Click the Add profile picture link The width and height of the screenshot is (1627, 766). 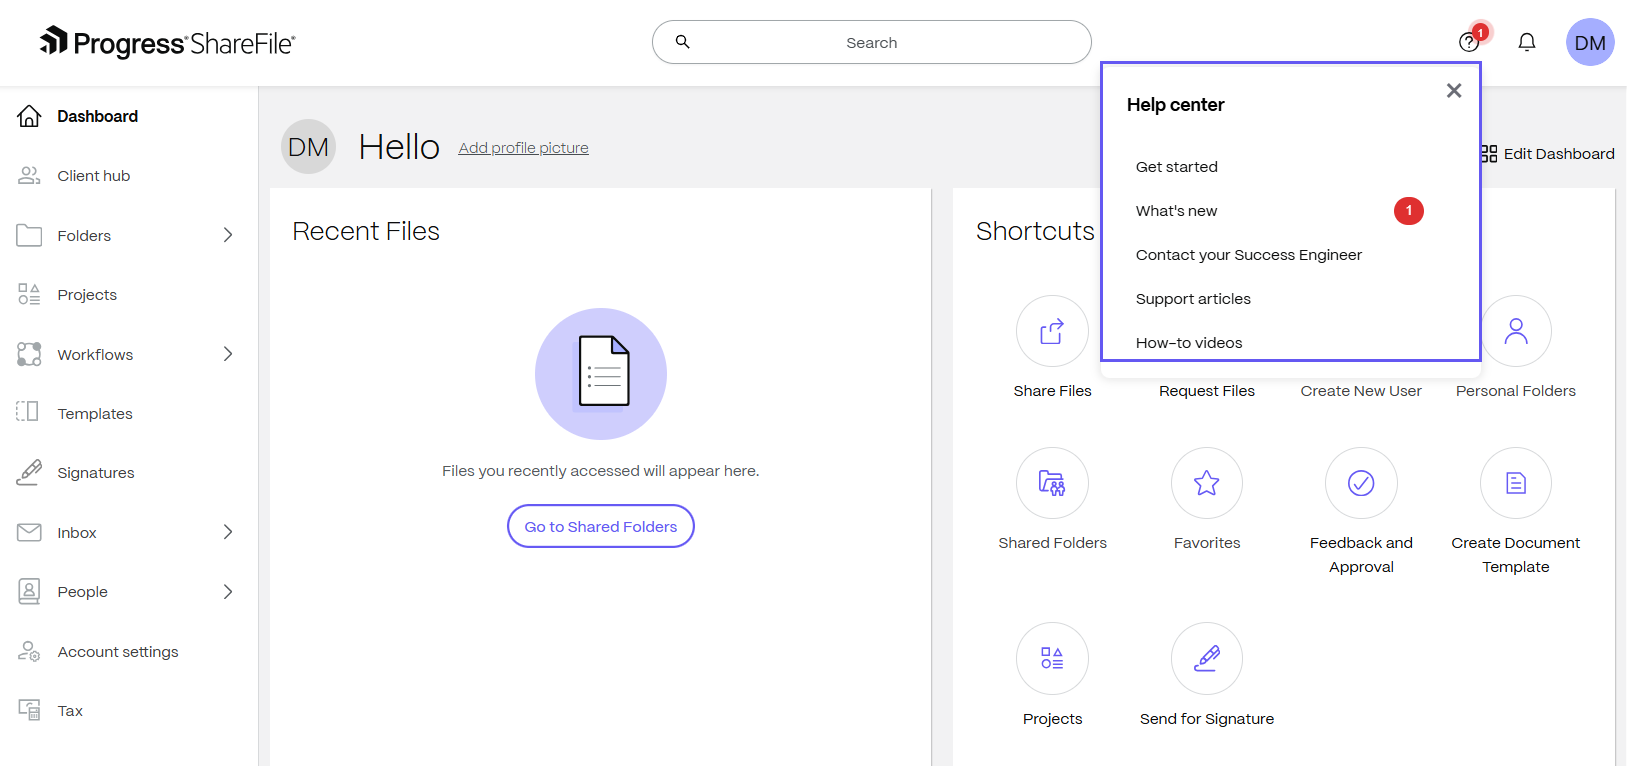pos(523,148)
